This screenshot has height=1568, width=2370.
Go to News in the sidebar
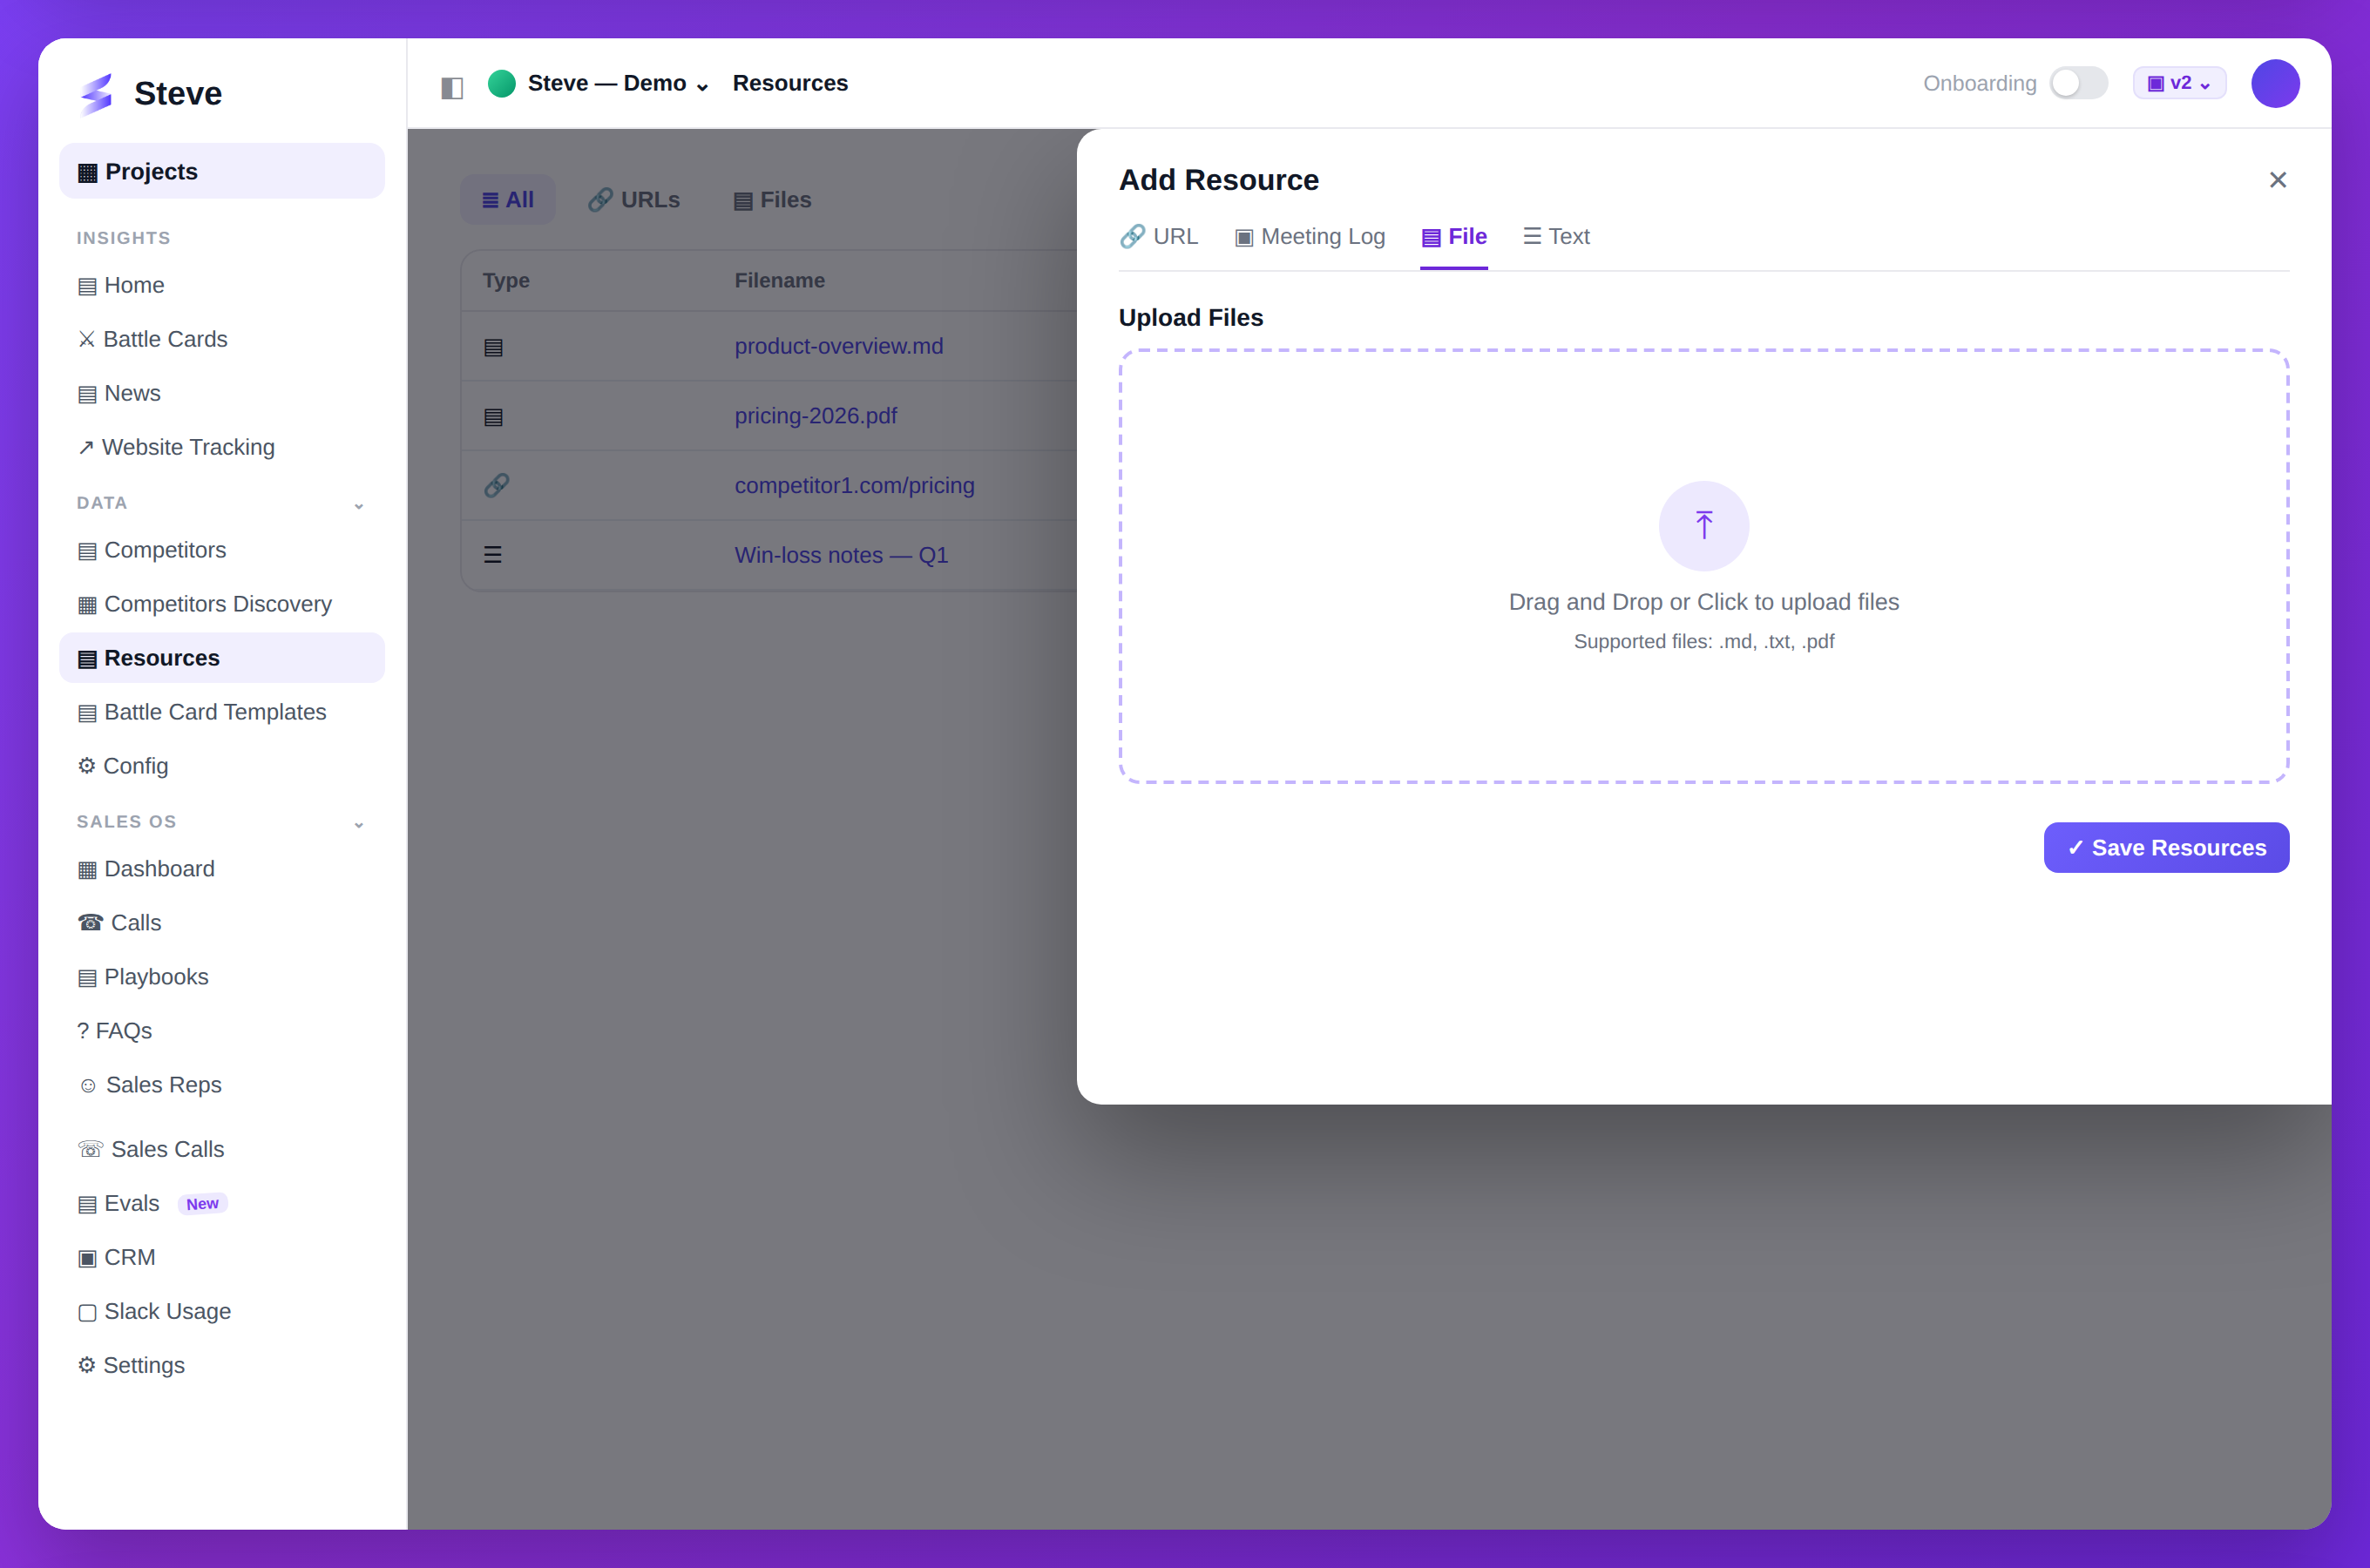222,394
